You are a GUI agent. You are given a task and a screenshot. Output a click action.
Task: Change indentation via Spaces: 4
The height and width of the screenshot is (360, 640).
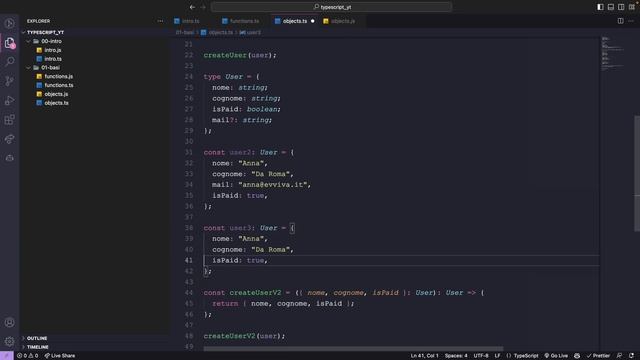(456, 356)
